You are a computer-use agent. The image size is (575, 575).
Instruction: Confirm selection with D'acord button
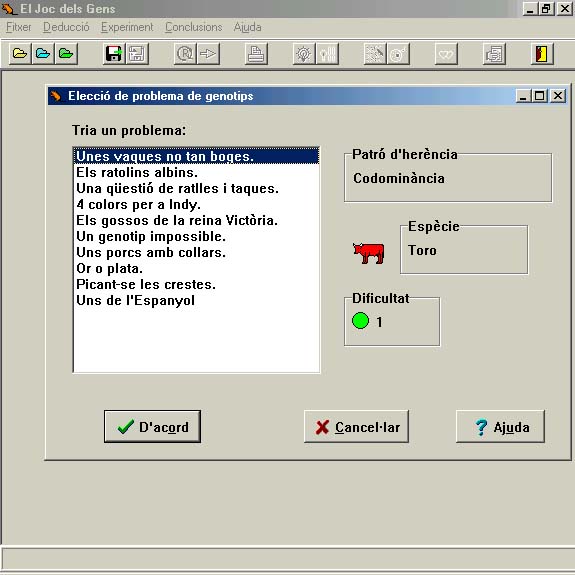[x=152, y=426]
